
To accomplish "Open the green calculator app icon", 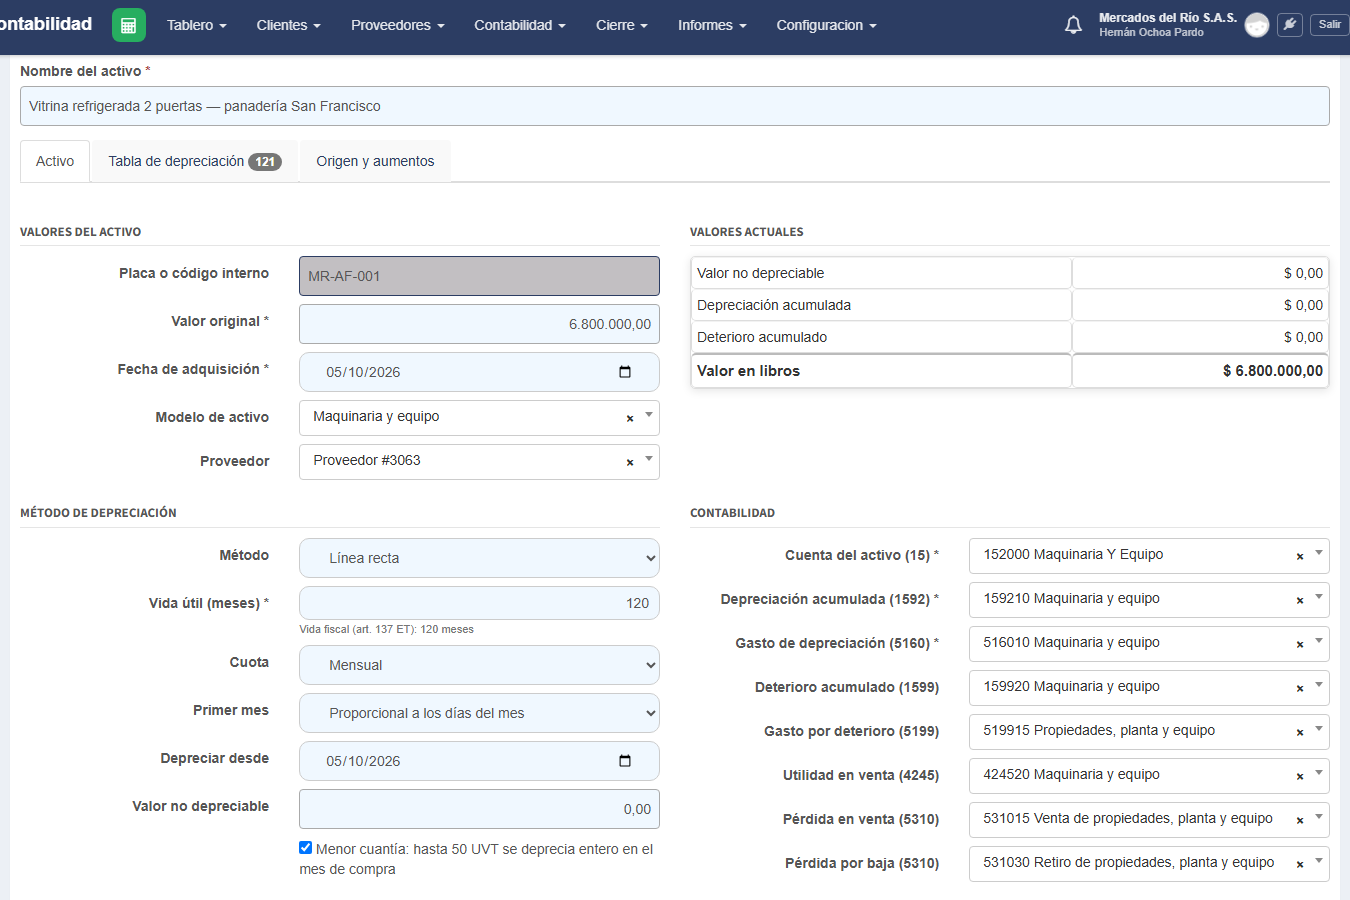I will [x=129, y=25].
